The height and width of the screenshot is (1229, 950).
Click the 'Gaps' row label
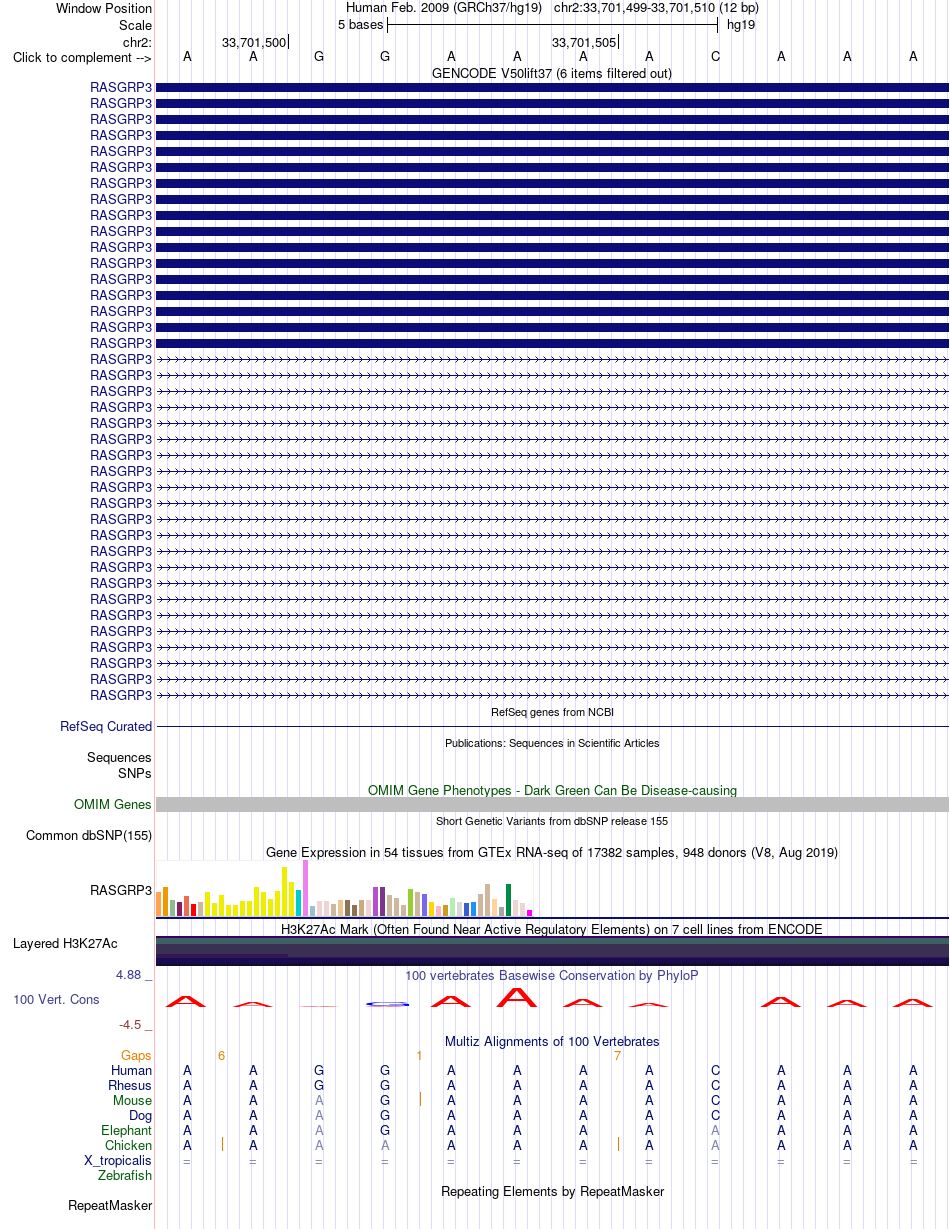(136, 1055)
